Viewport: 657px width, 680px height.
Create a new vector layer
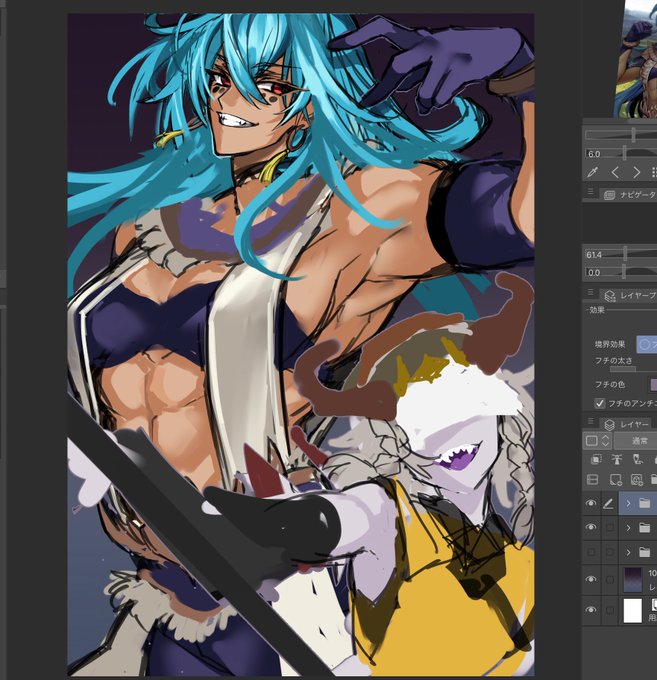click(x=637, y=480)
